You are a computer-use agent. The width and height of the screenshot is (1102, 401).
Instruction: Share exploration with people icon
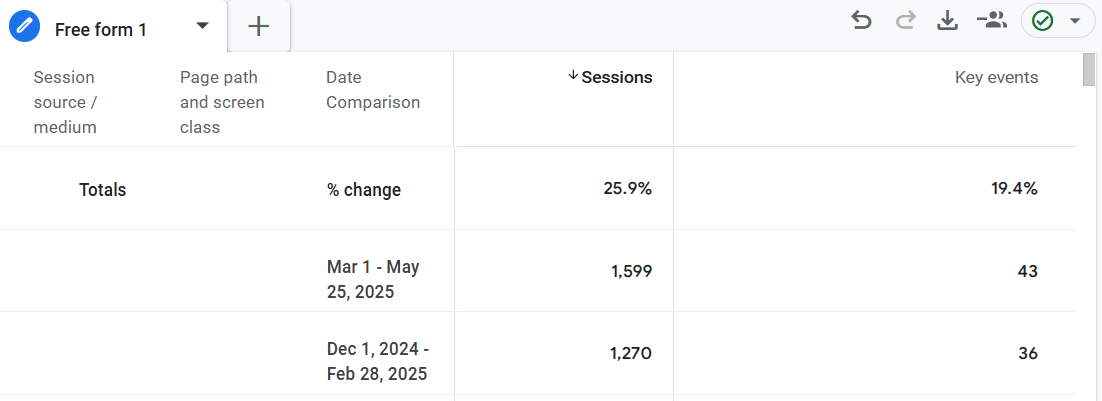(992, 21)
